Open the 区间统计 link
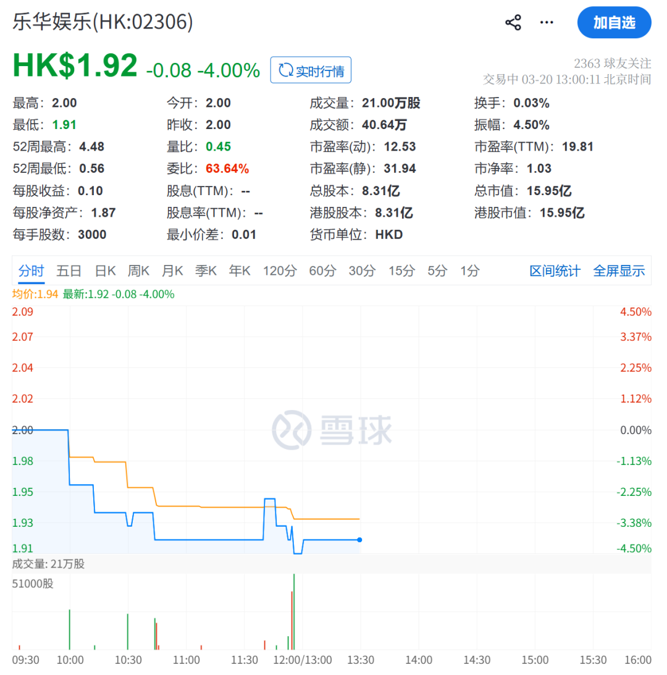Image resolution: width=667 pixels, height=675 pixels. point(555,270)
